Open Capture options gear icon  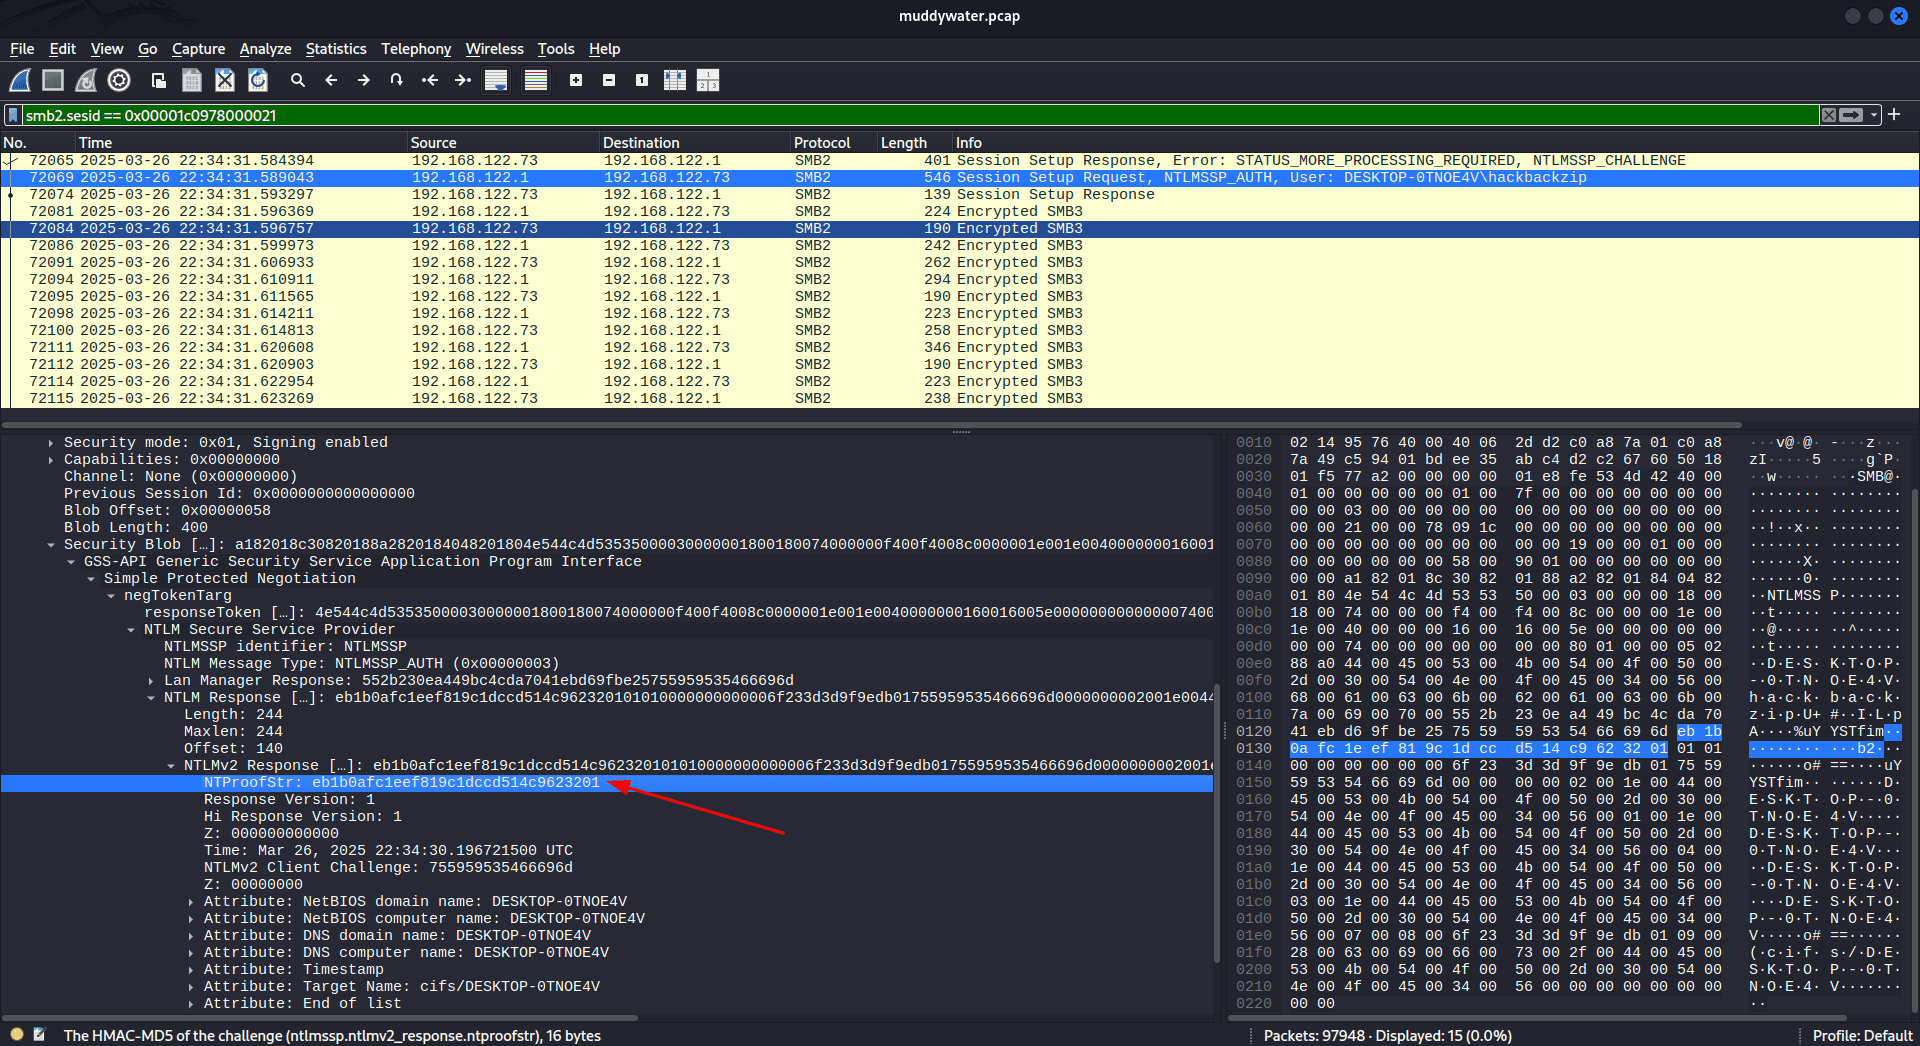coord(119,80)
